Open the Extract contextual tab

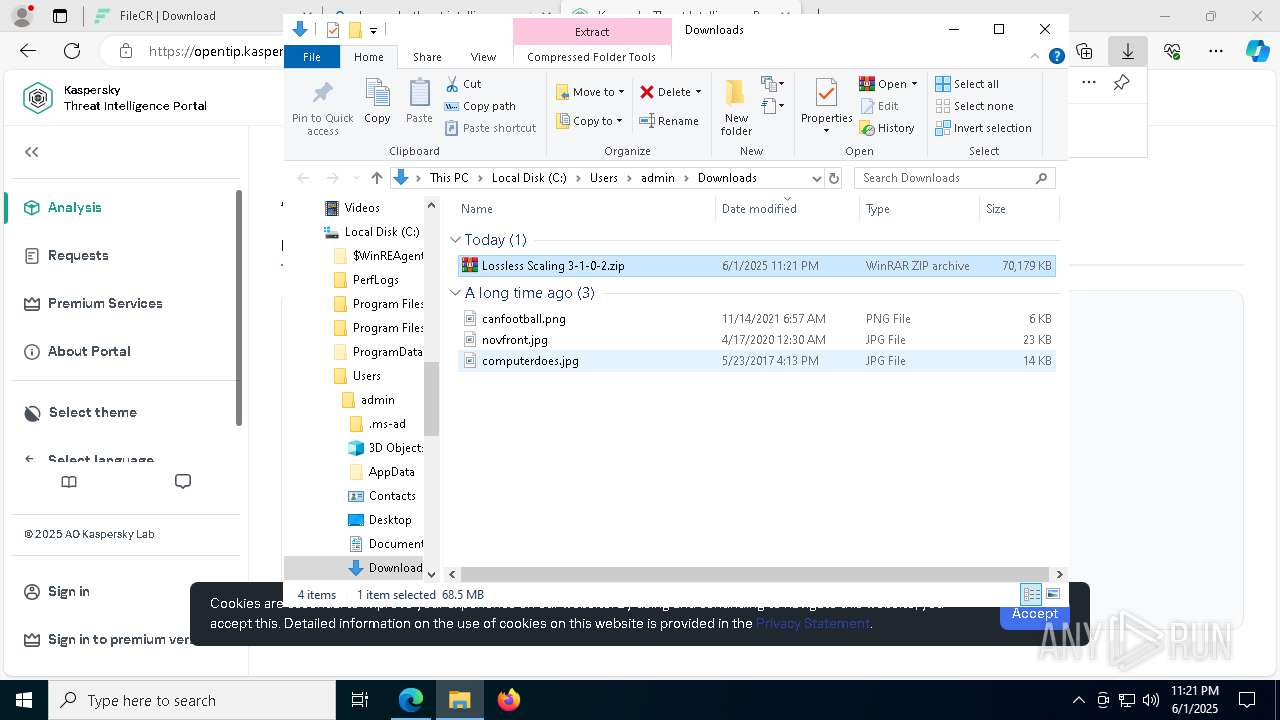pyautogui.click(x=592, y=32)
